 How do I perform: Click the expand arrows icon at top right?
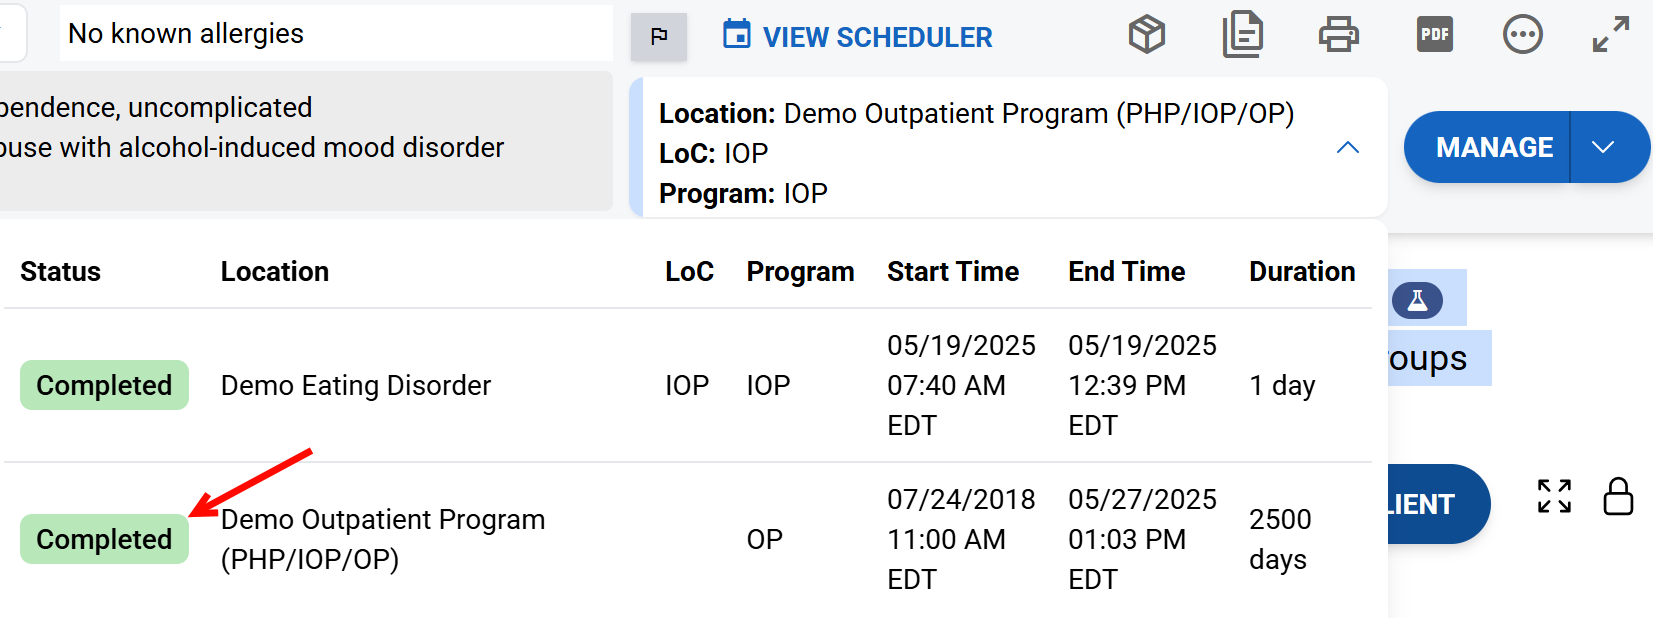tap(1611, 35)
